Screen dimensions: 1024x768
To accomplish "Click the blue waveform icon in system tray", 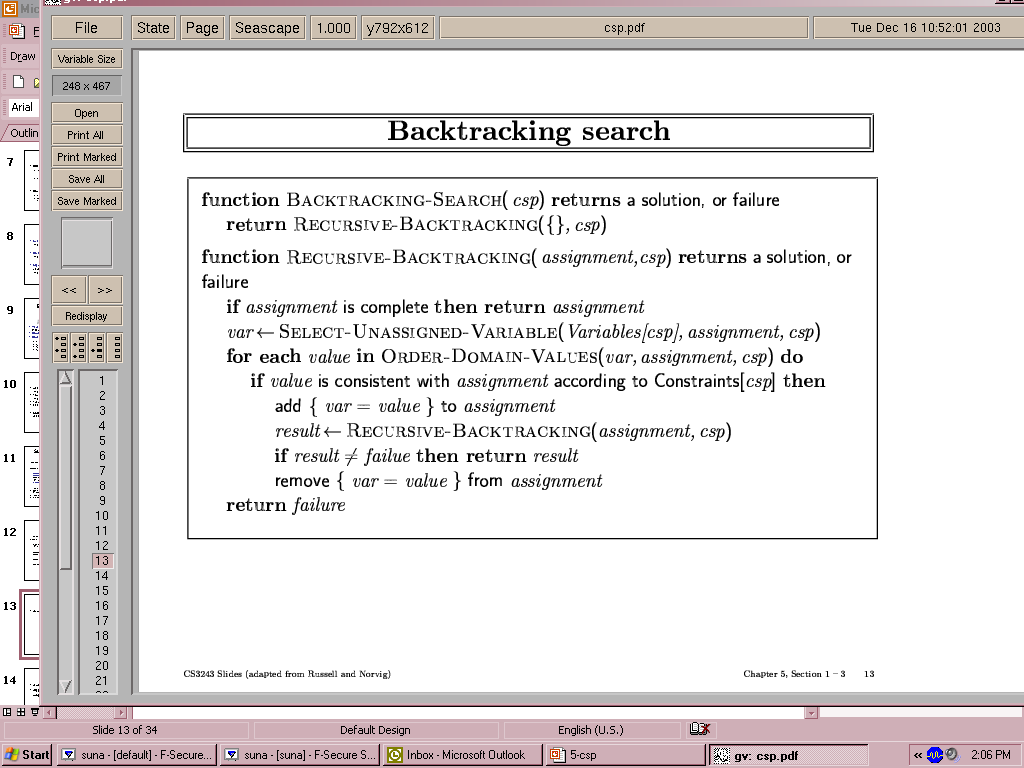I will (934, 755).
